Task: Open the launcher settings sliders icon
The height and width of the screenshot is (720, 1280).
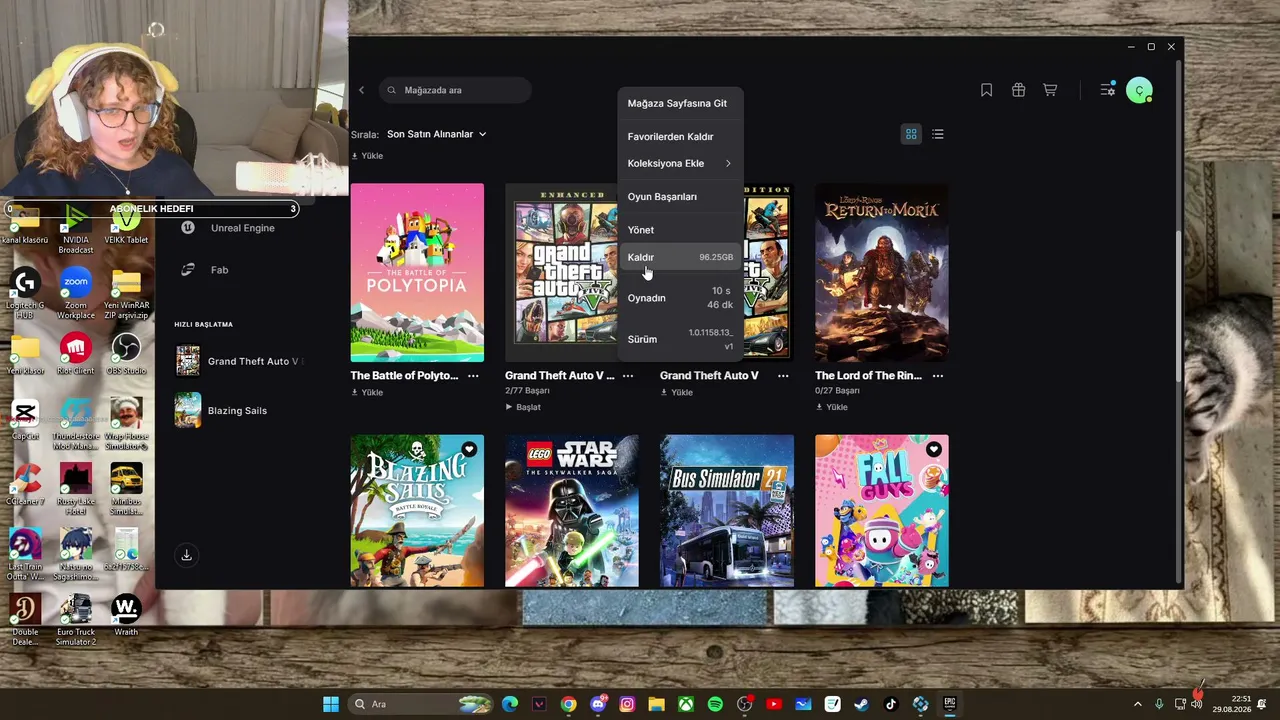Action: tap(1107, 90)
